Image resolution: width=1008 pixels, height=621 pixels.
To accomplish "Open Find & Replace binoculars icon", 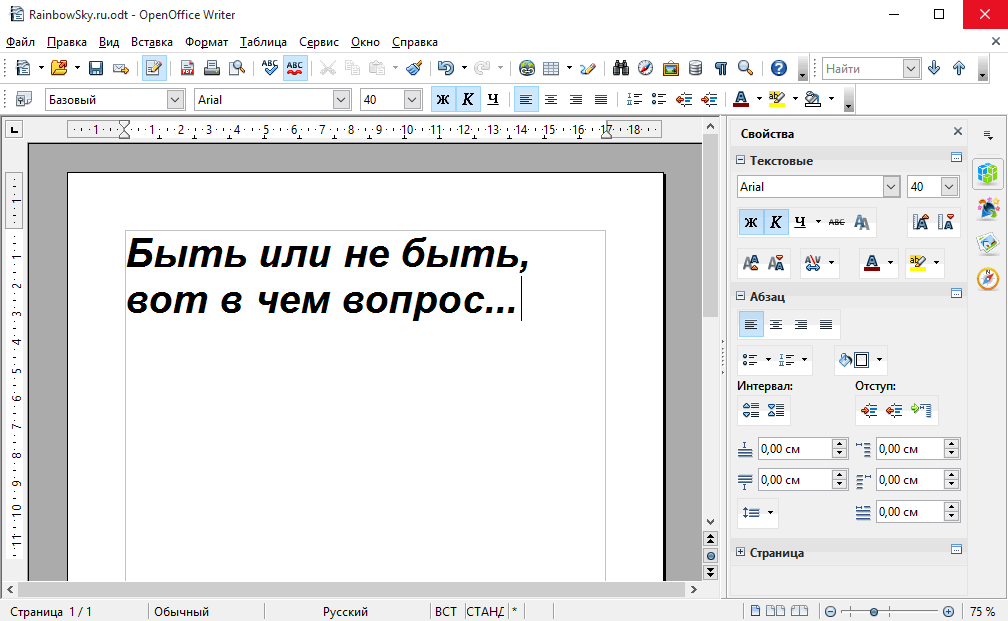I will (x=620, y=68).
